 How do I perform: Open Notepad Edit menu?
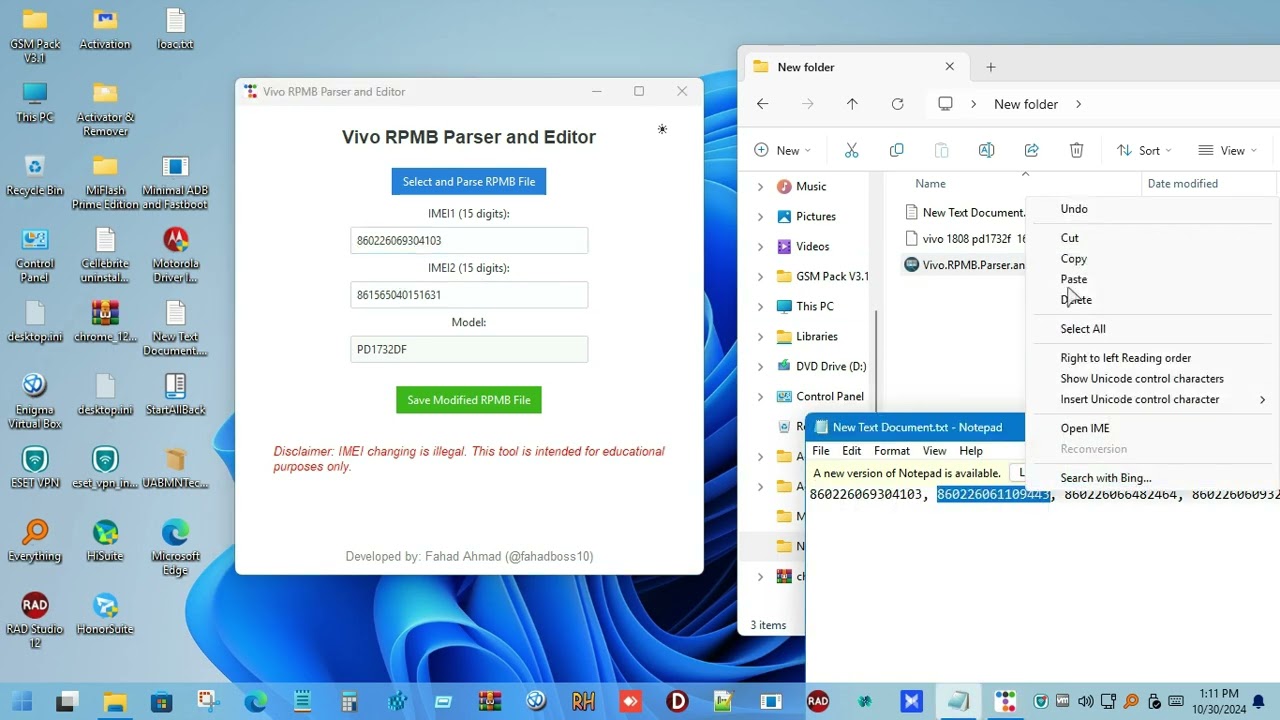pyautogui.click(x=852, y=451)
